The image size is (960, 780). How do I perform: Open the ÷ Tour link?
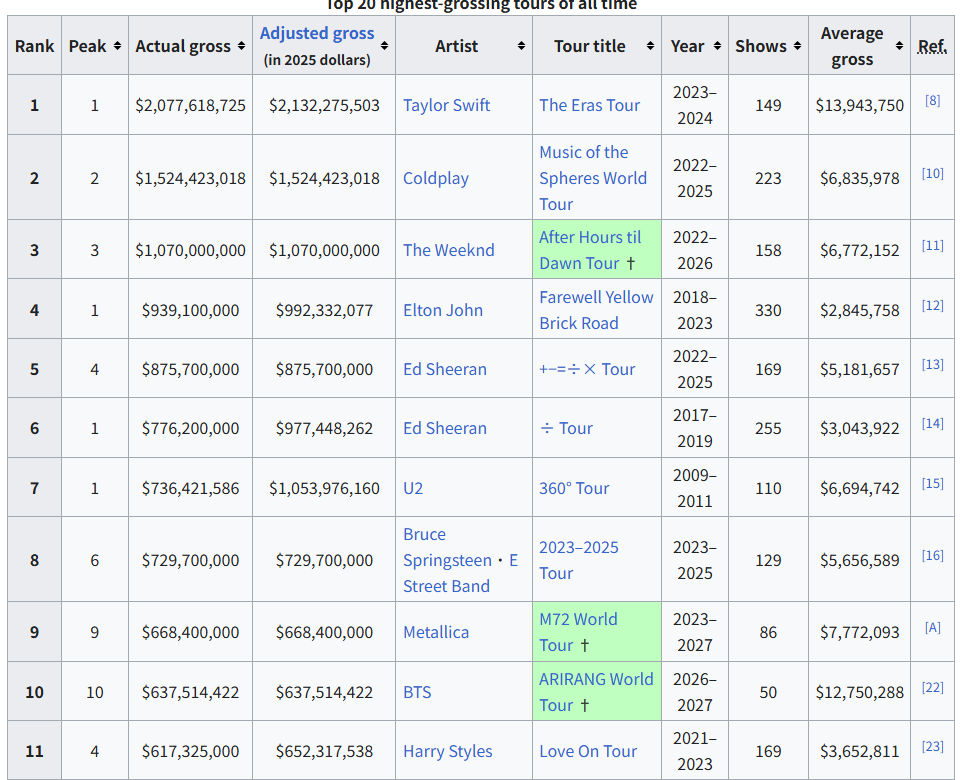coord(566,428)
